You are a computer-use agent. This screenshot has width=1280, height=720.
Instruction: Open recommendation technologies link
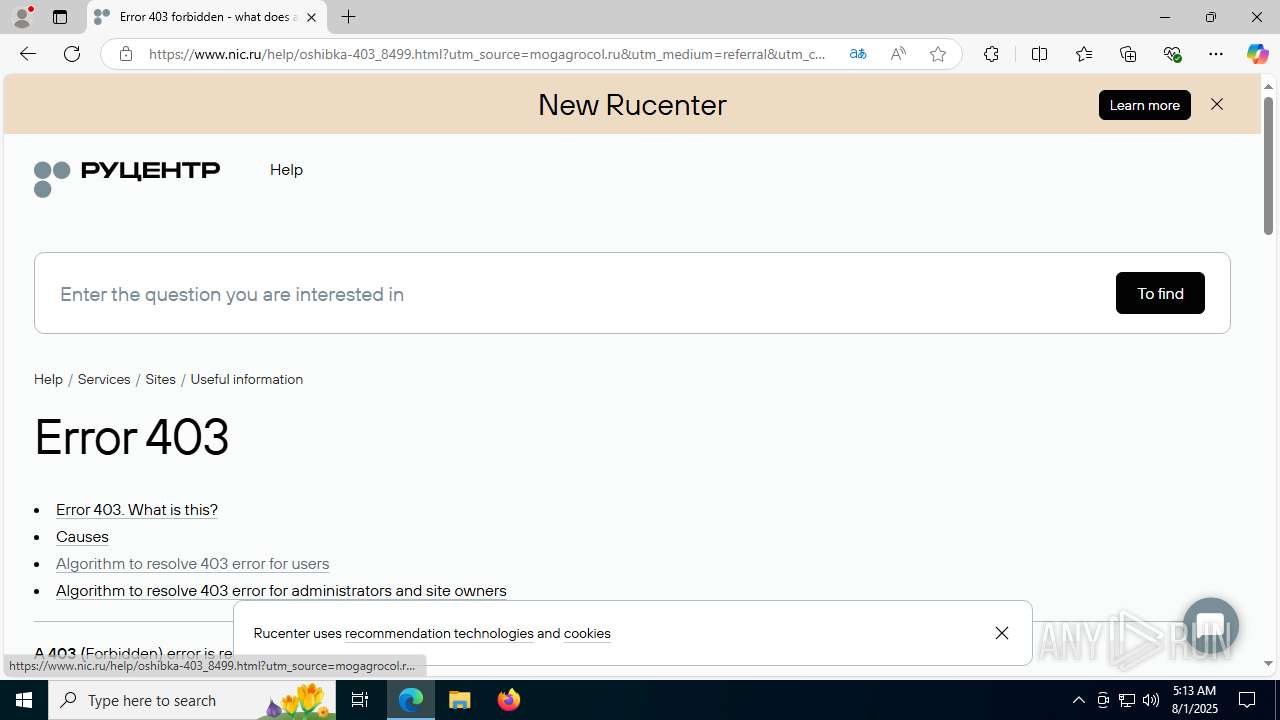click(x=439, y=633)
